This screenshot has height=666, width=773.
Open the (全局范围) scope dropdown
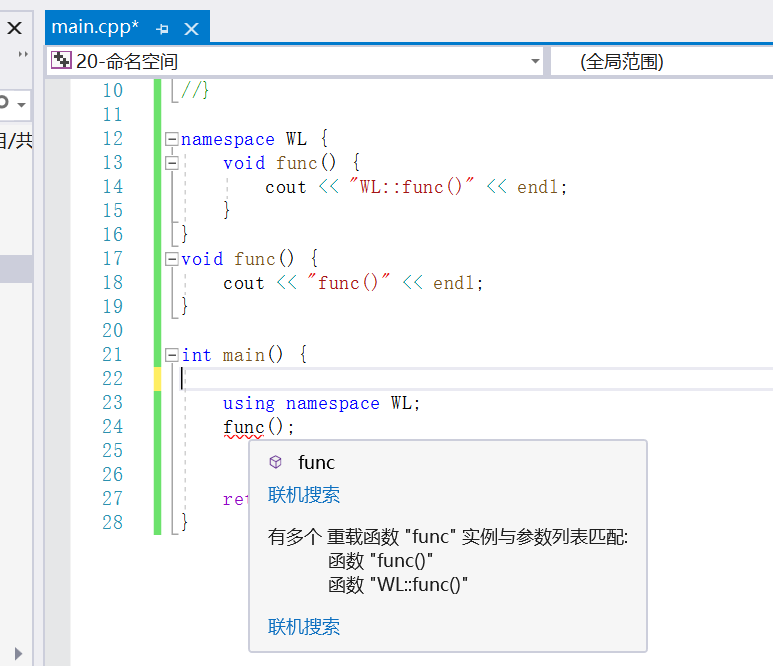(662, 62)
